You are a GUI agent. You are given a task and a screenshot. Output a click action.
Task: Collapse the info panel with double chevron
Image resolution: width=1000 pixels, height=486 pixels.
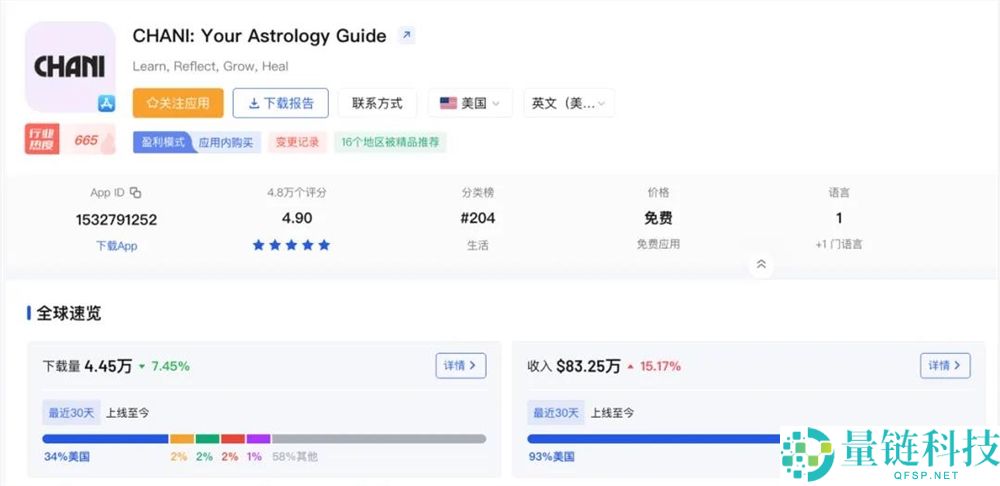[761, 264]
